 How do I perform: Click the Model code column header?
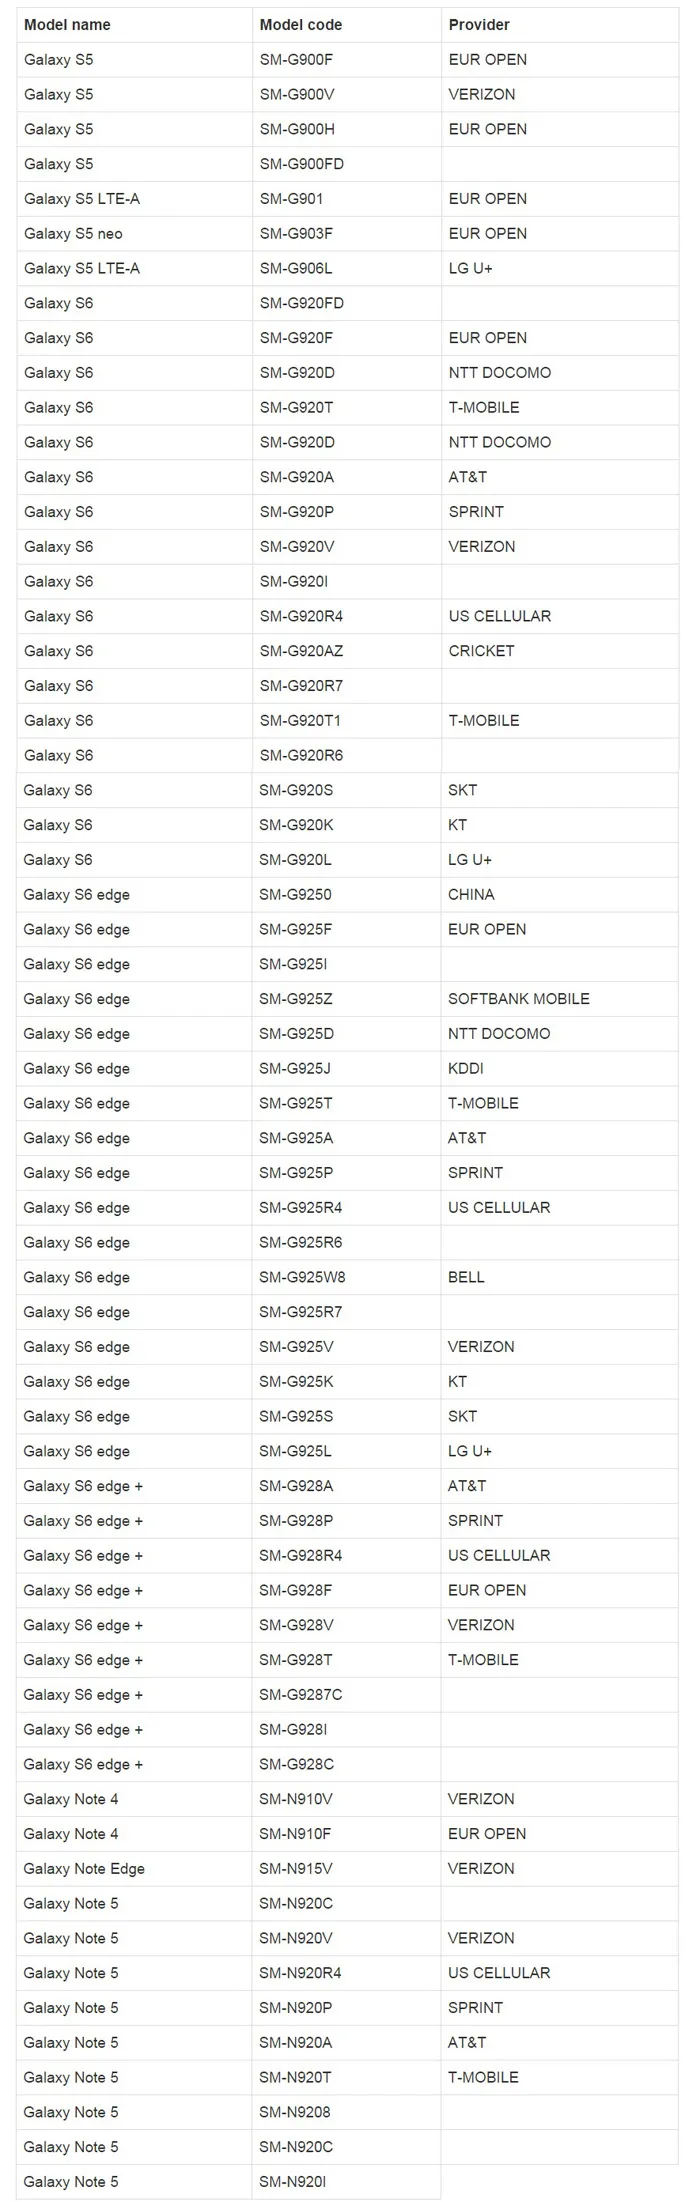(300, 24)
